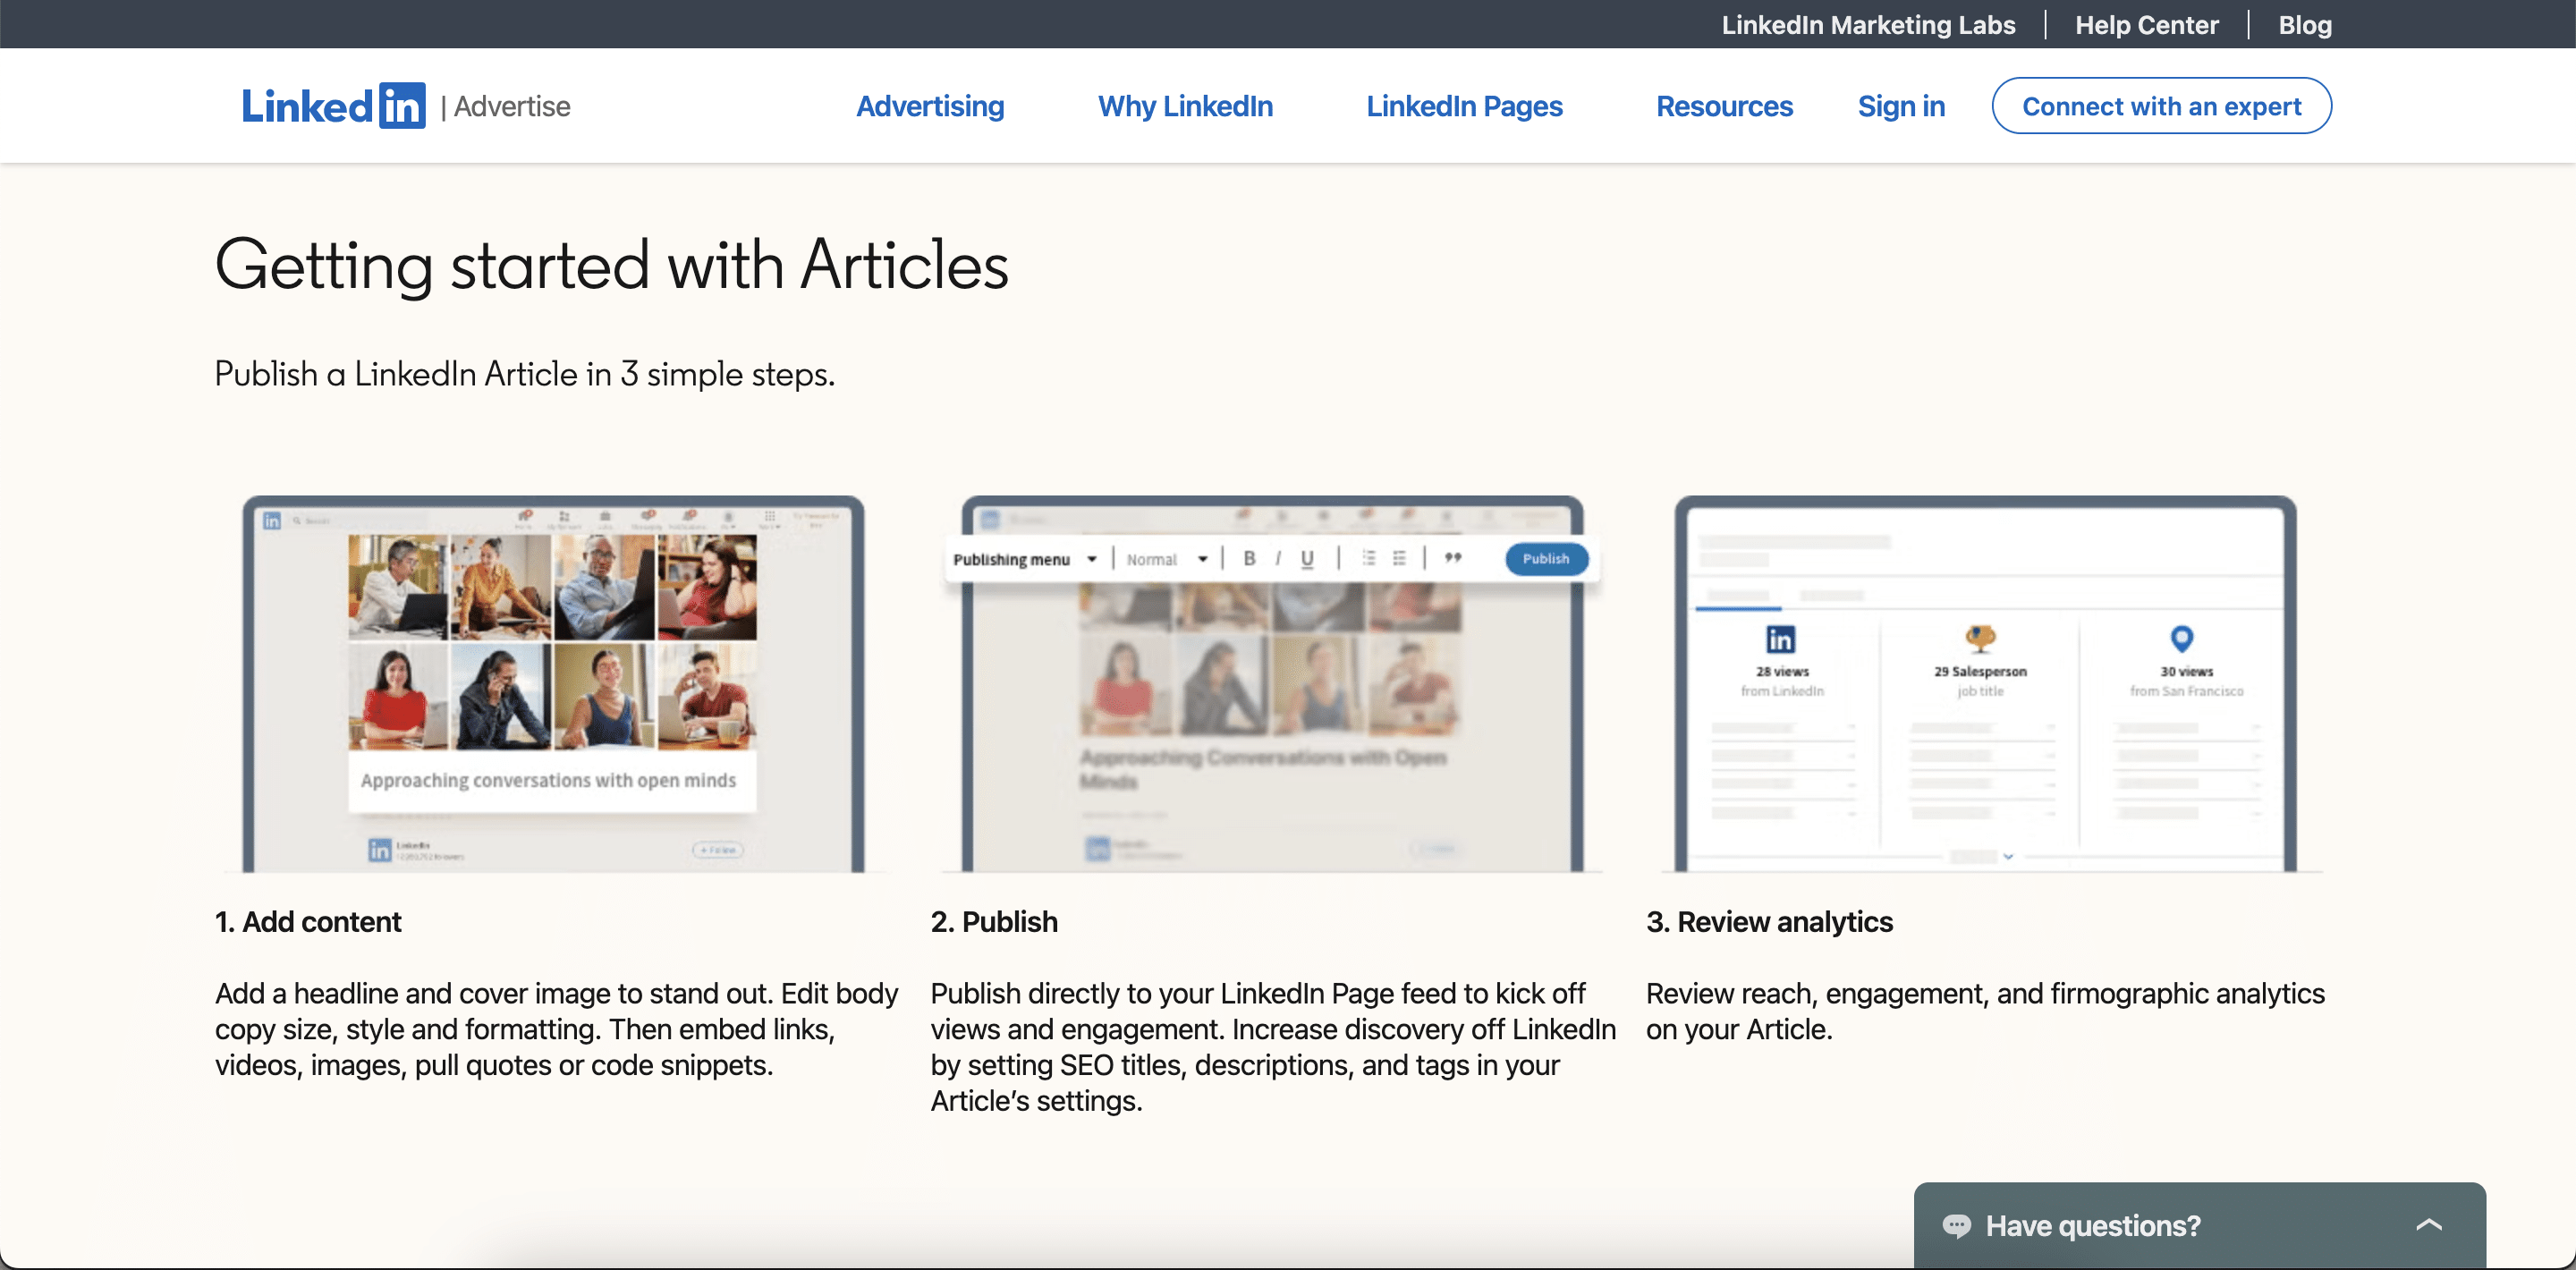The image size is (2576, 1270).
Task: Click the quote icon in publishing toolbar
Action: coord(1453,558)
